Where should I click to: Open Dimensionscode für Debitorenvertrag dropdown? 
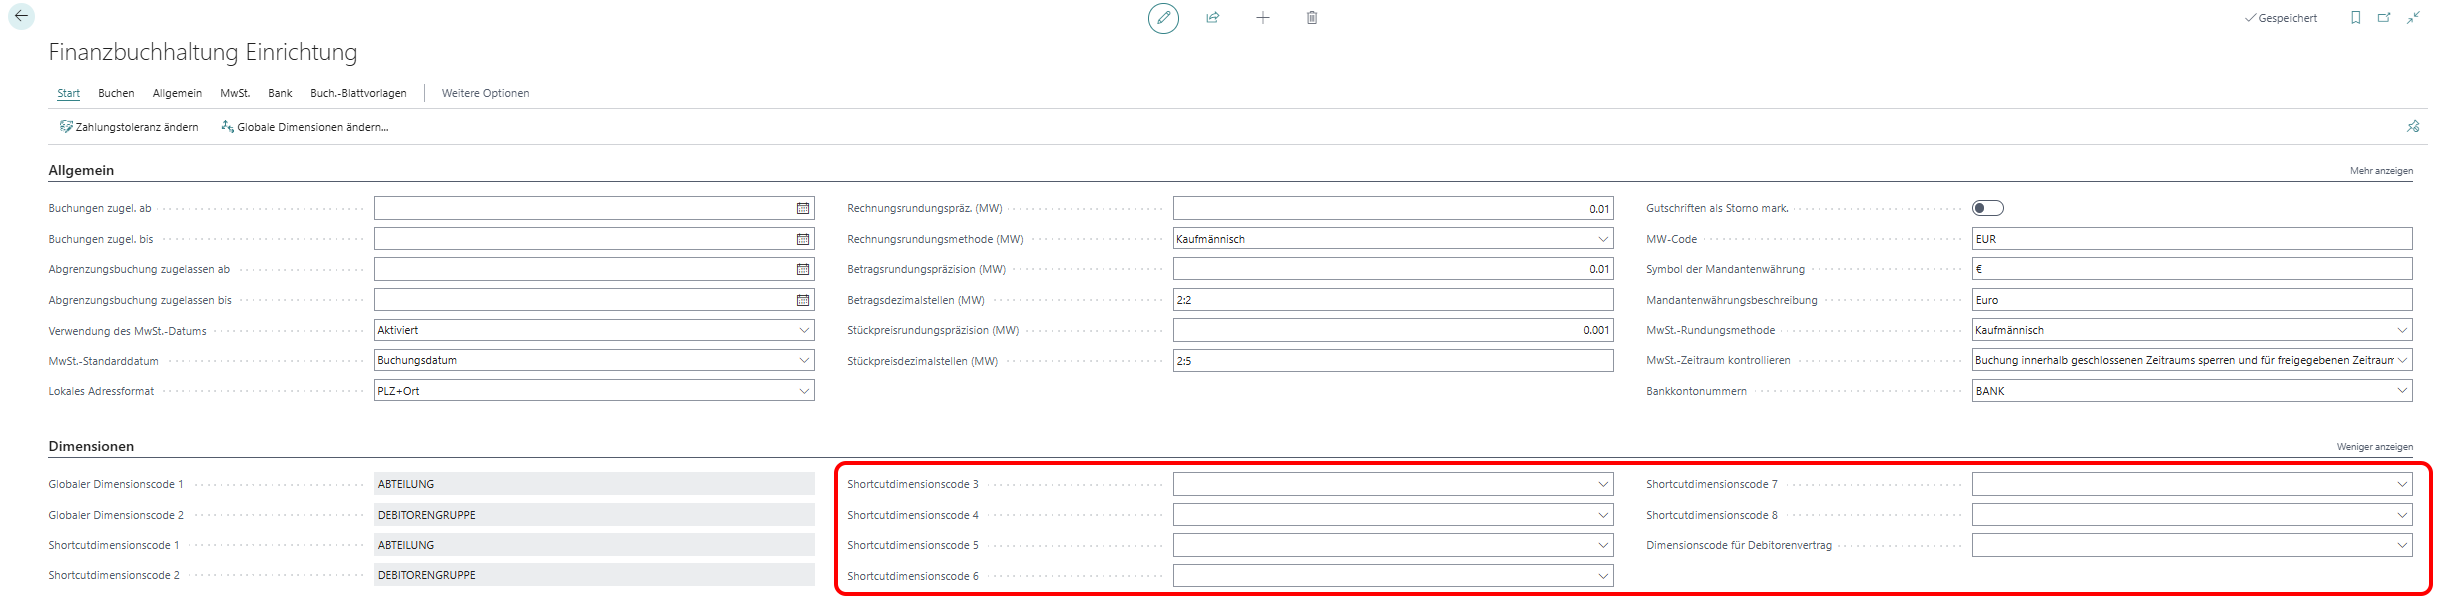pyautogui.click(x=2402, y=545)
